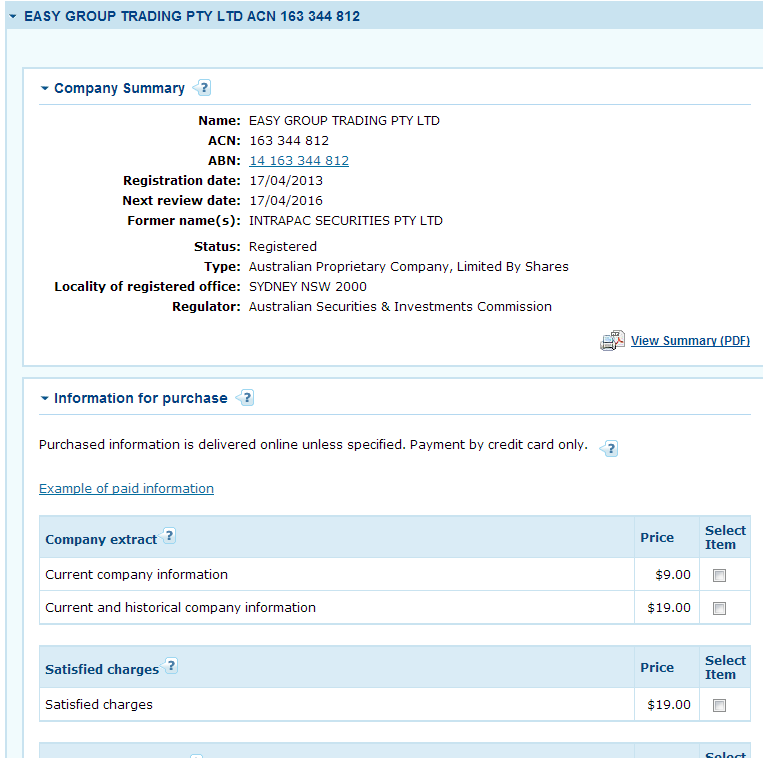Viewport: 763px width, 758px height.
Task: Click Select Item column header in Satisfied charges table
Action: pos(725,668)
